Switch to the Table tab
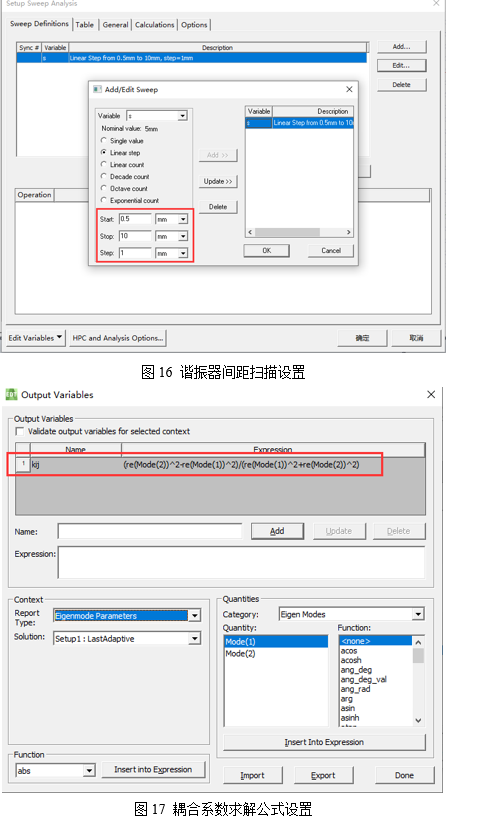This screenshot has height=820, width=503. [x=84, y=25]
